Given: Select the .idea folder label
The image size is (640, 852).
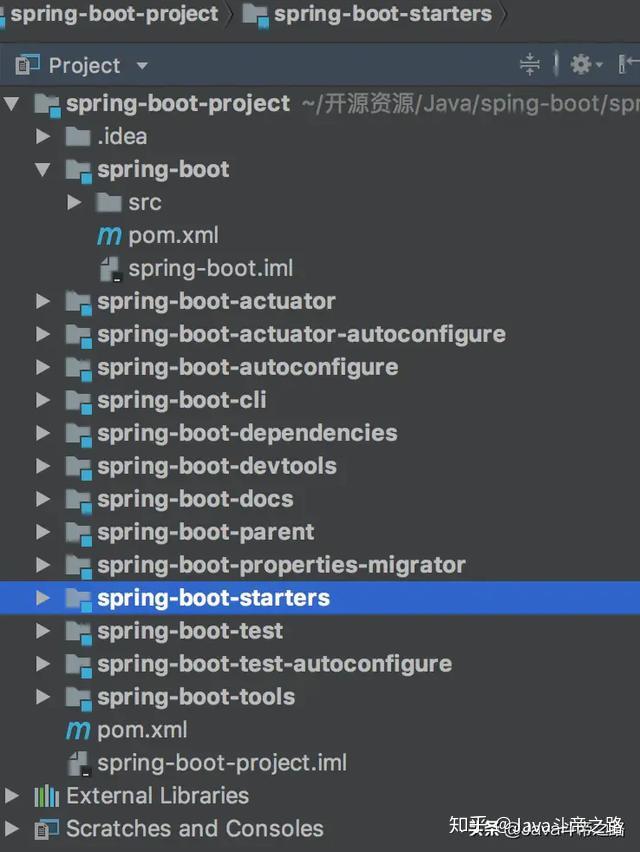Looking at the screenshot, I should point(122,136).
